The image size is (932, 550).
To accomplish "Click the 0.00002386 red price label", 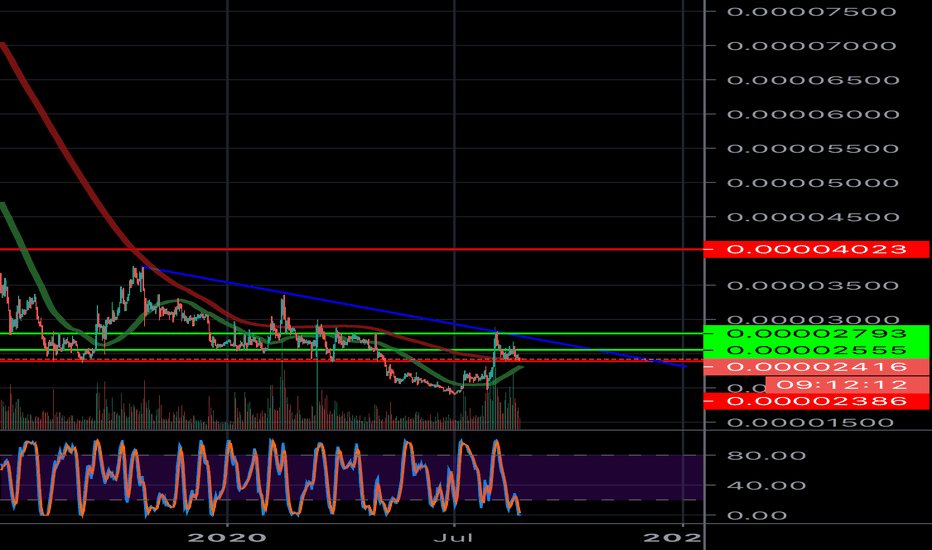I will (816, 401).
